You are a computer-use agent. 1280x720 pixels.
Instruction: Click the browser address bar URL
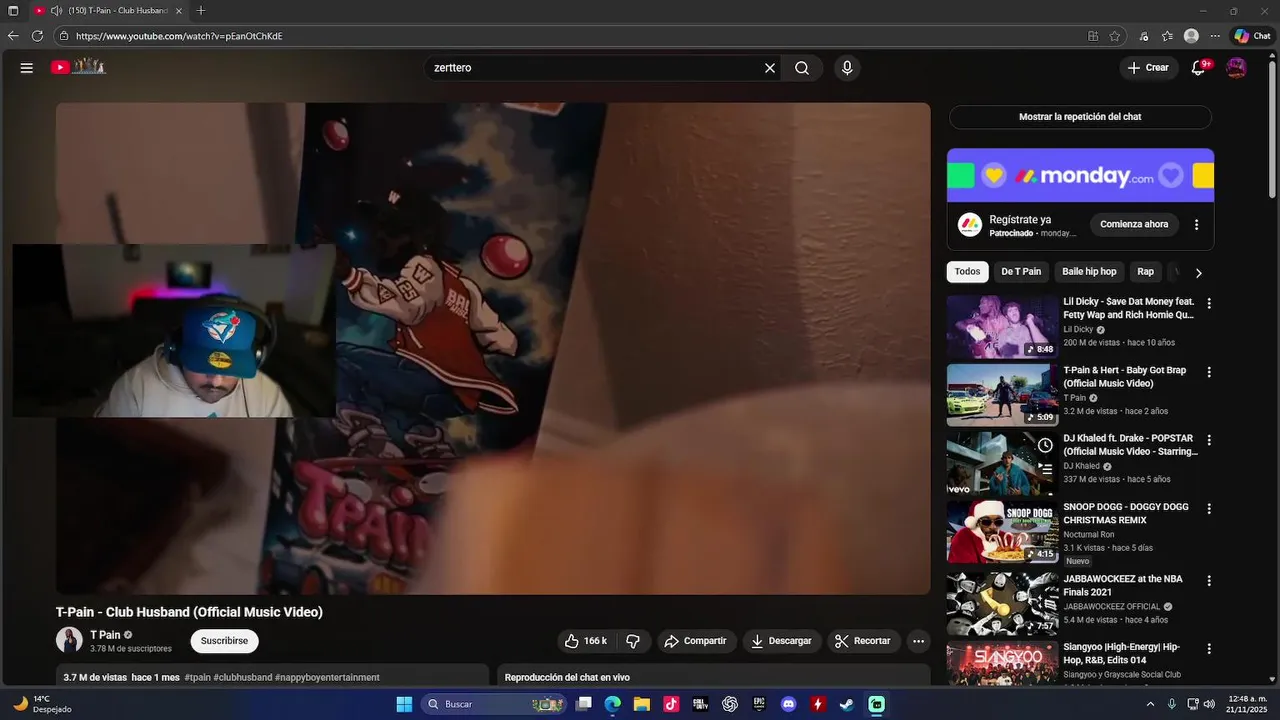click(179, 36)
